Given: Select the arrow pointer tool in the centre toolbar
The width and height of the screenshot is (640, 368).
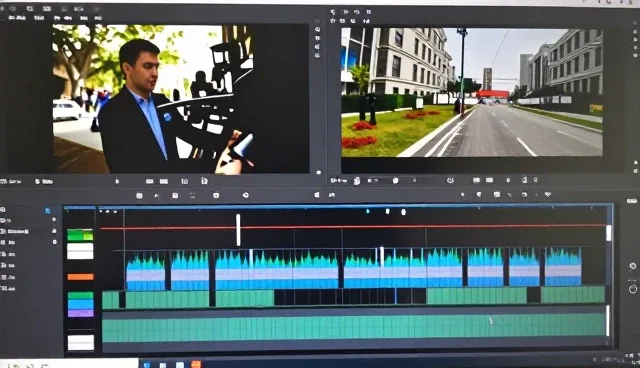Looking at the screenshot, I should (x=157, y=196).
